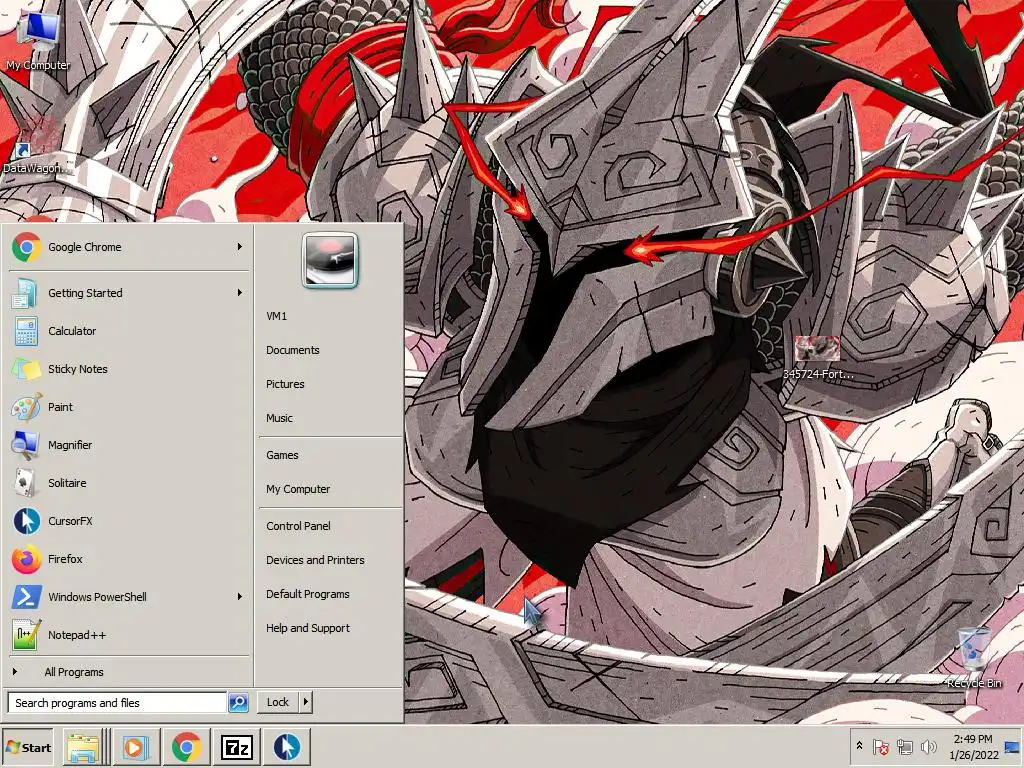
Task: Click the Getting Started icon
Action: click(x=24, y=293)
